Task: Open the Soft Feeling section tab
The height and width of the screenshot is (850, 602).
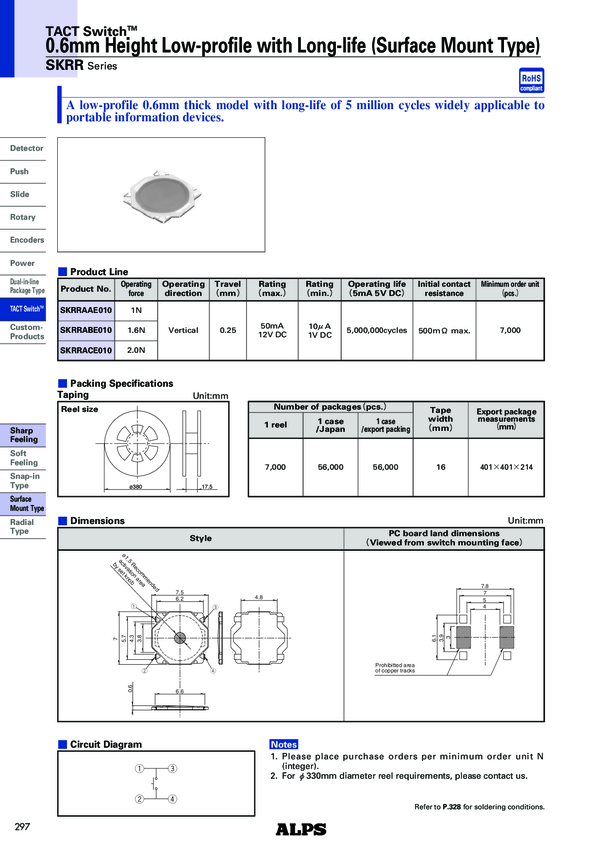Action: pos(23,458)
